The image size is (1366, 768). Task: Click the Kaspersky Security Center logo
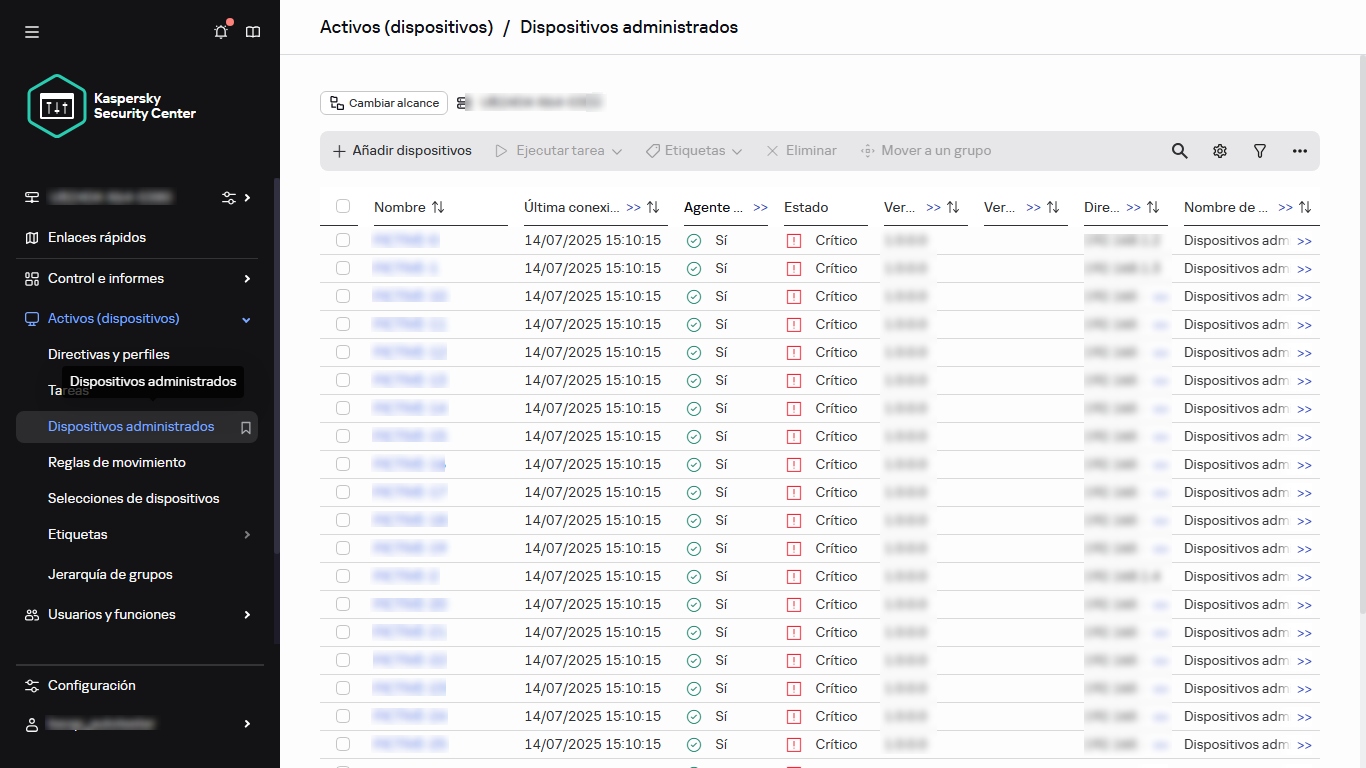pos(57,105)
